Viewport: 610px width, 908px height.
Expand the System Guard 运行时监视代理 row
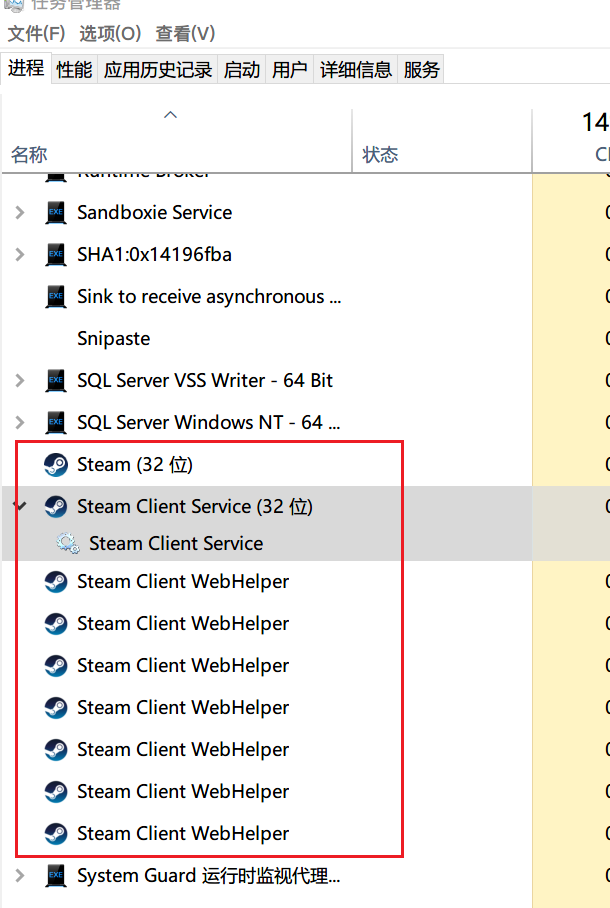click(x=20, y=876)
